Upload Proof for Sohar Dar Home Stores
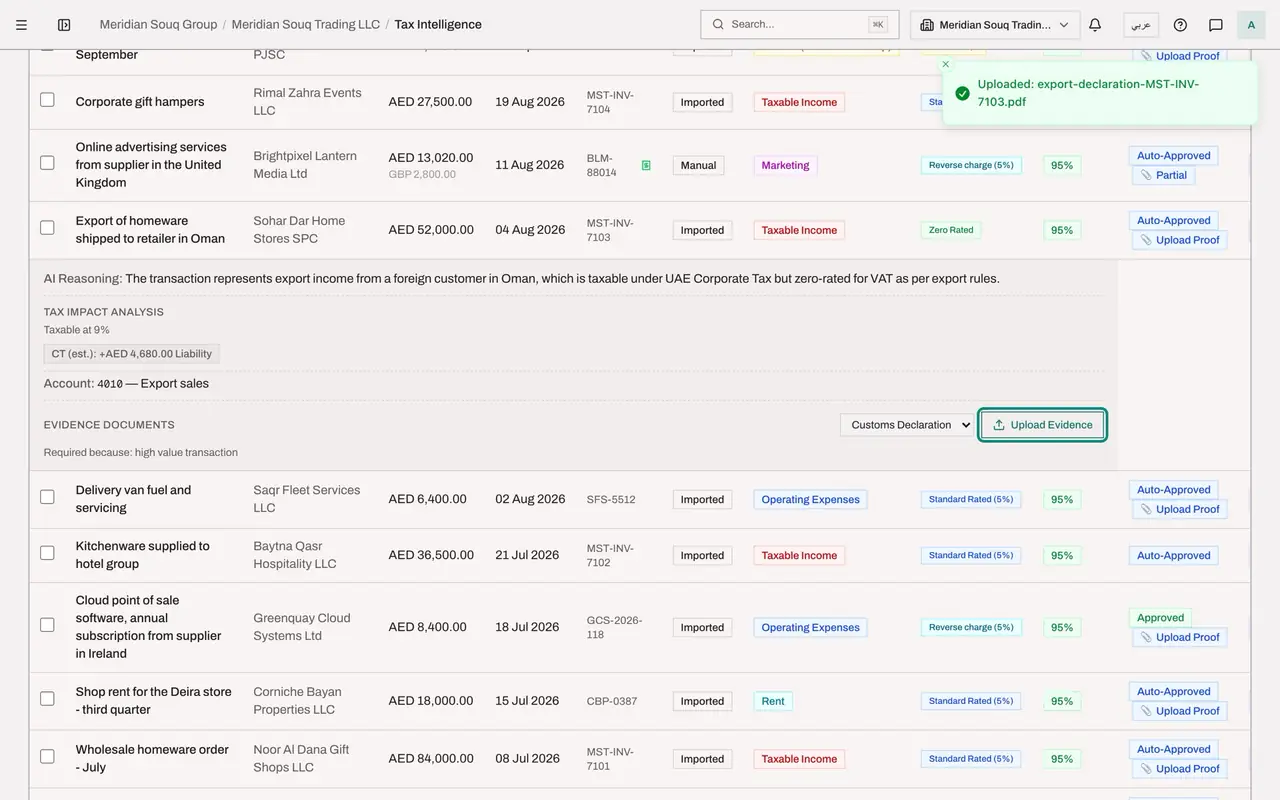The width and height of the screenshot is (1280, 800). point(1180,240)
